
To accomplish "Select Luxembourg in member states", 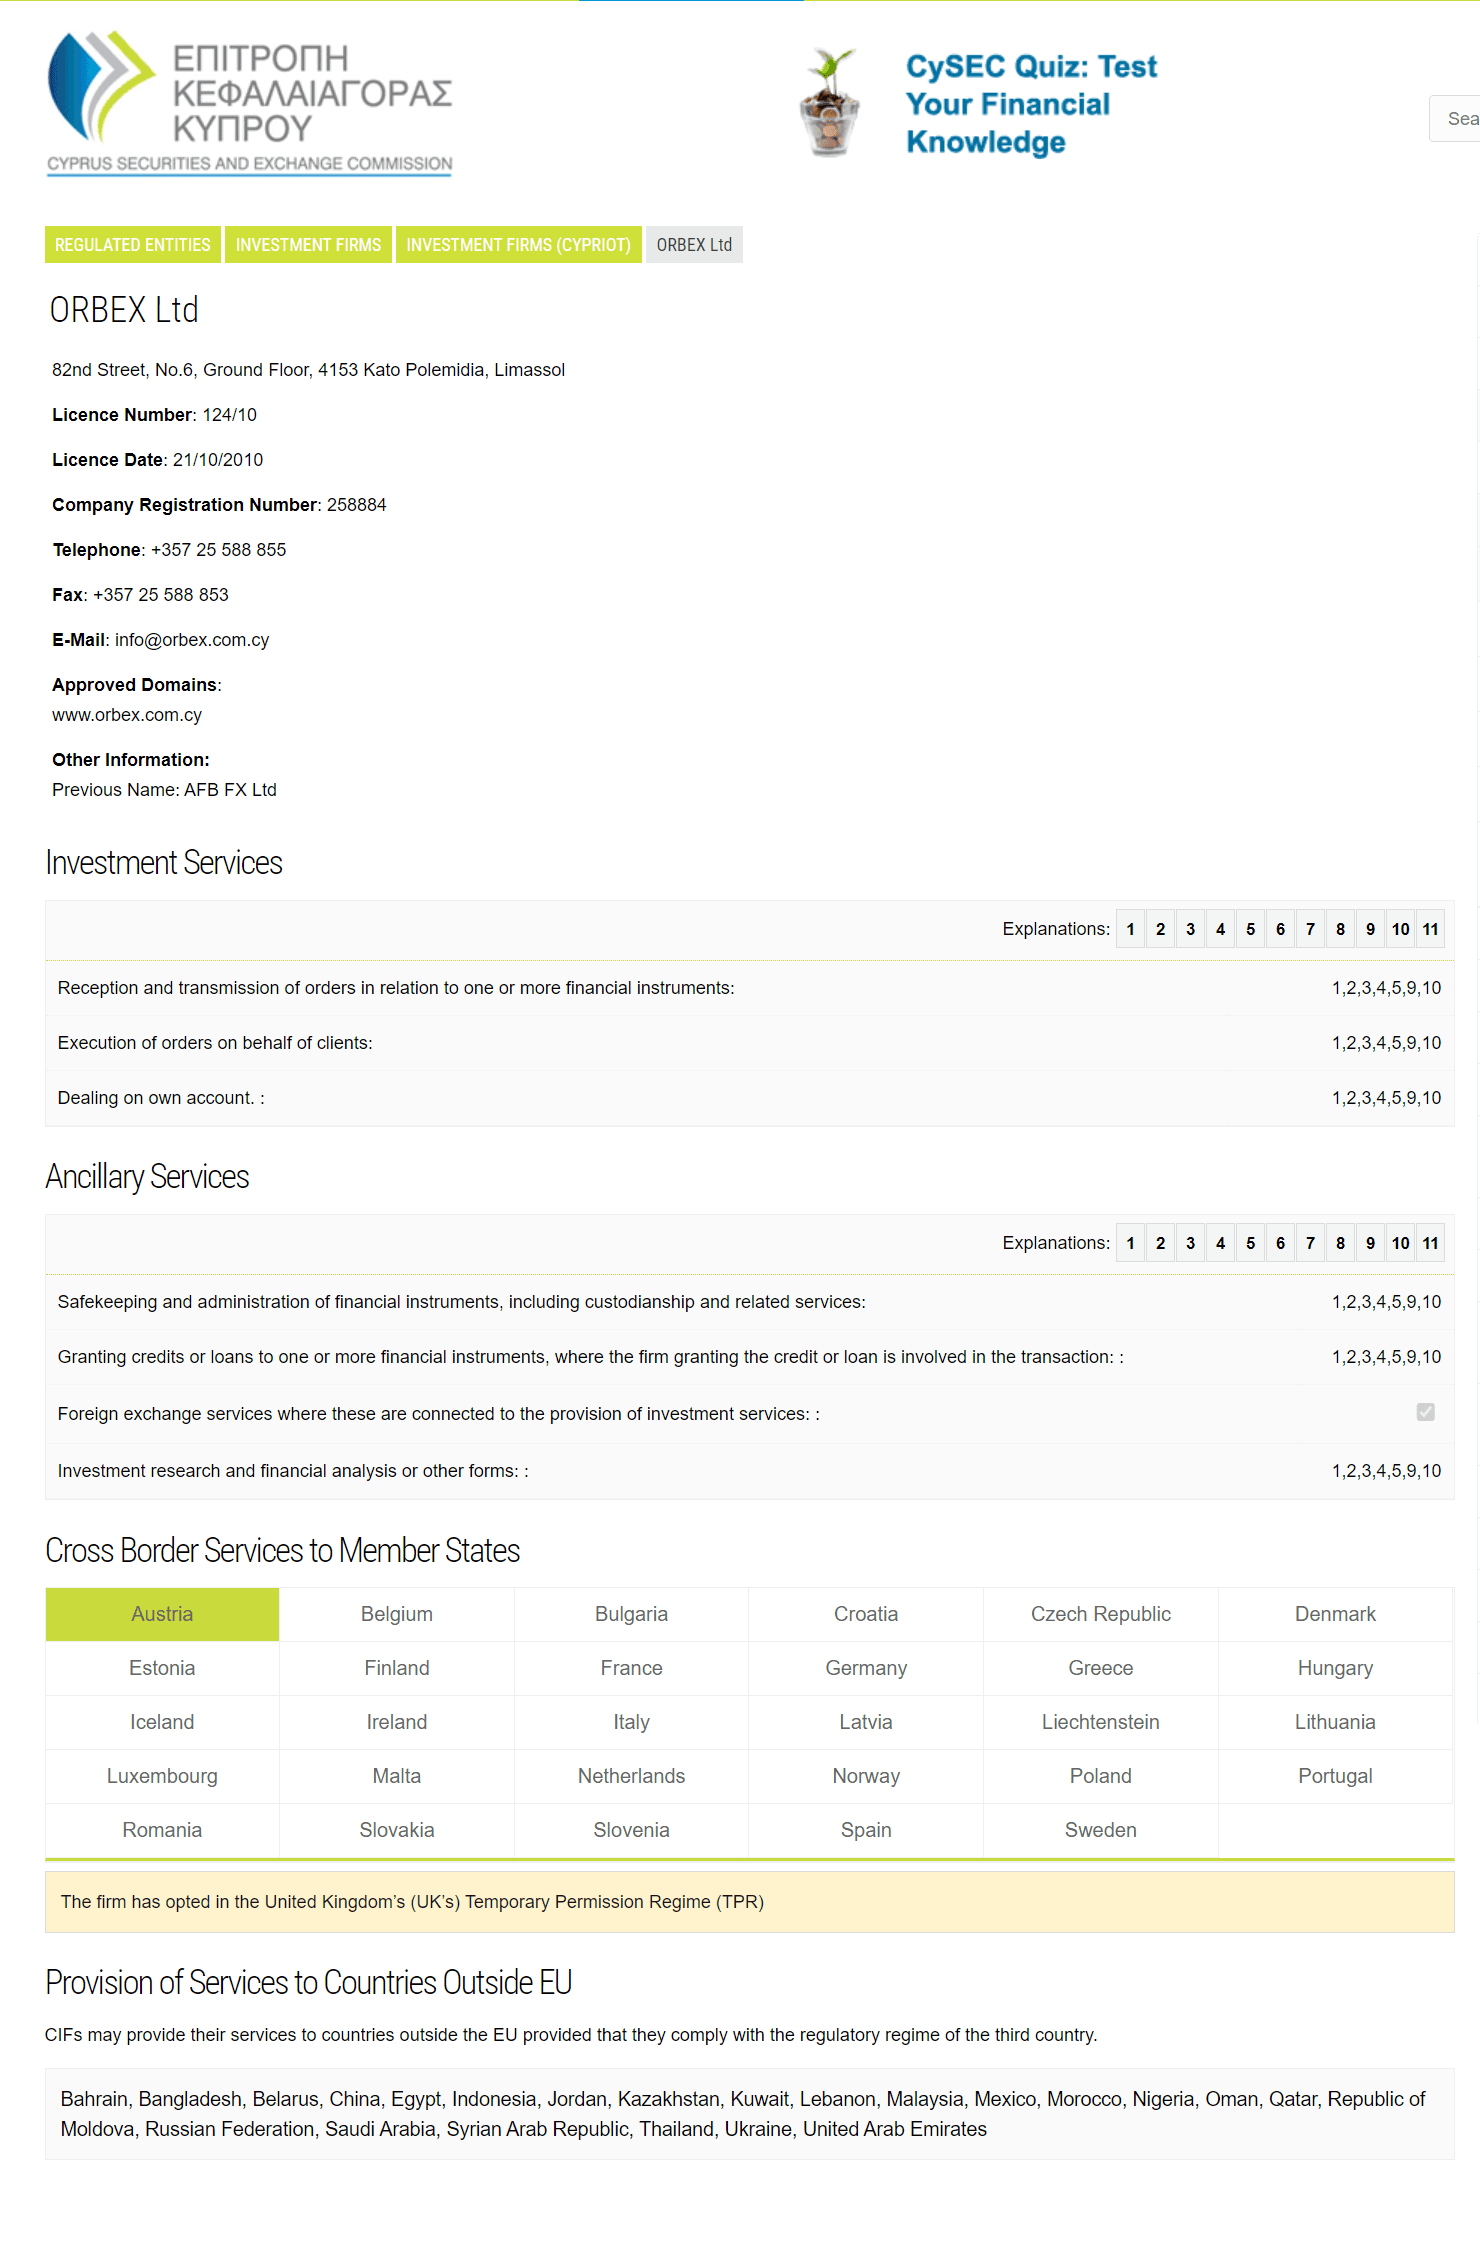I will [162, 1776].
